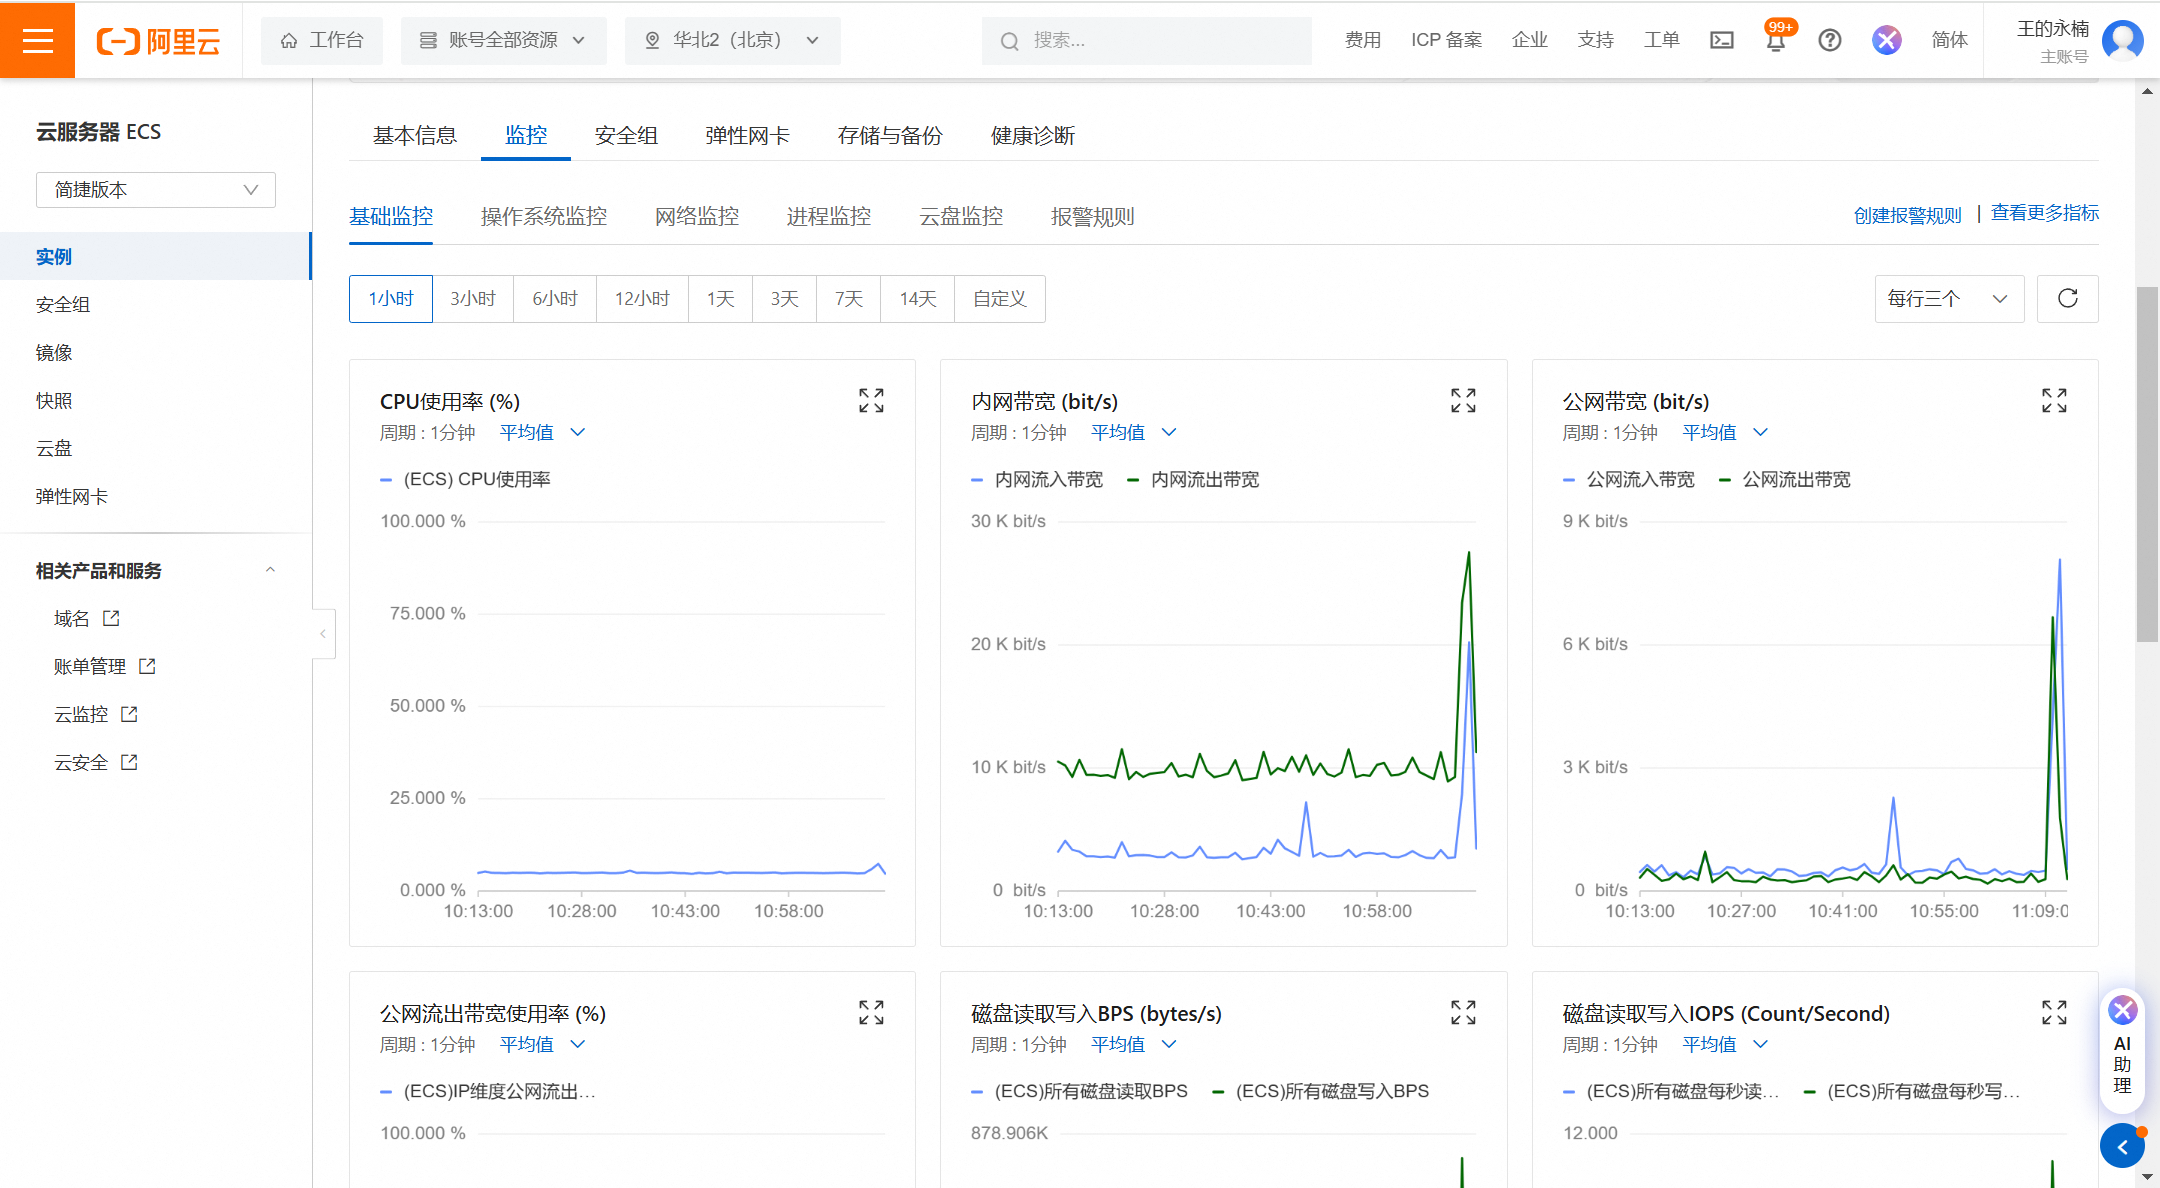Toggle (ECS)IP维度公网流出 legend series
This screenshot has height=1188, width=2160.
tap(488, 1091)
